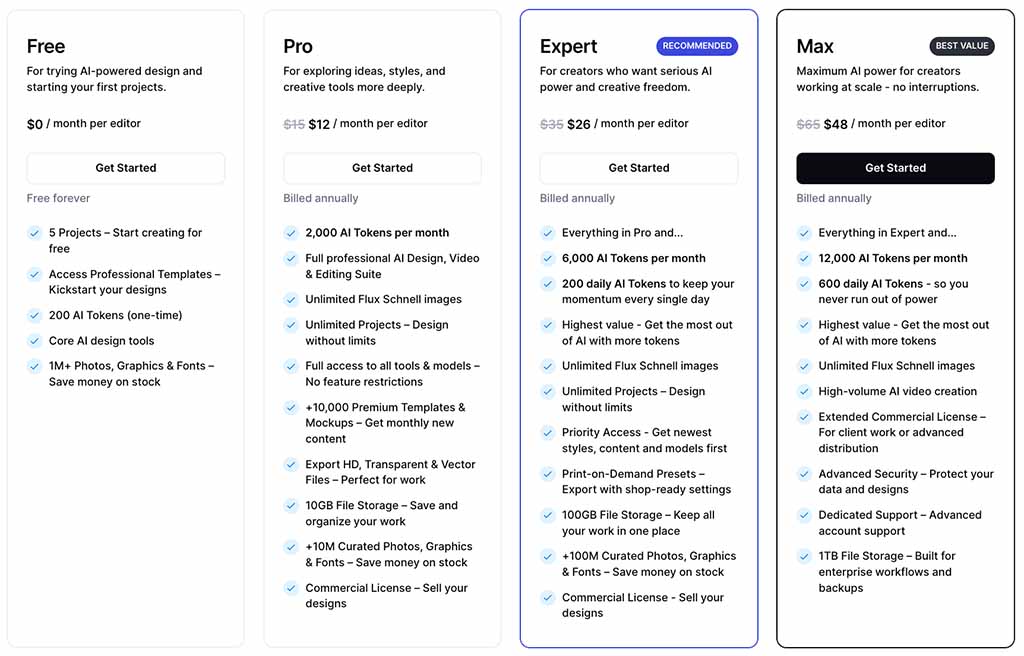
Task: Select the checkmark beside Unlimited Flux Schnell images in Pro
Action: [x=291, y=300]
